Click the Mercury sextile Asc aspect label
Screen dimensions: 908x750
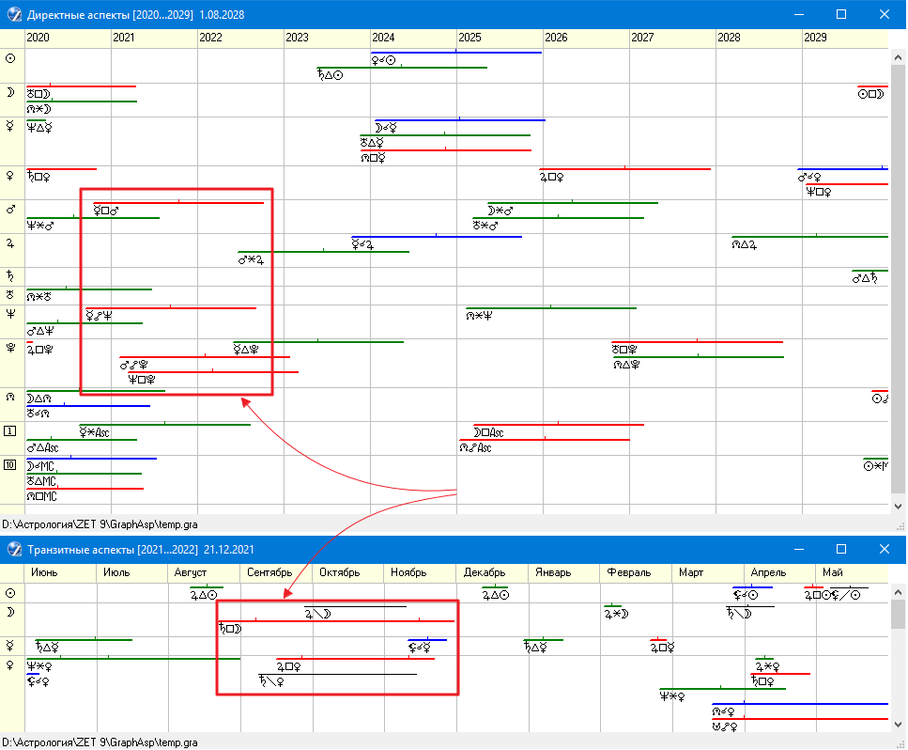[94, 433]
